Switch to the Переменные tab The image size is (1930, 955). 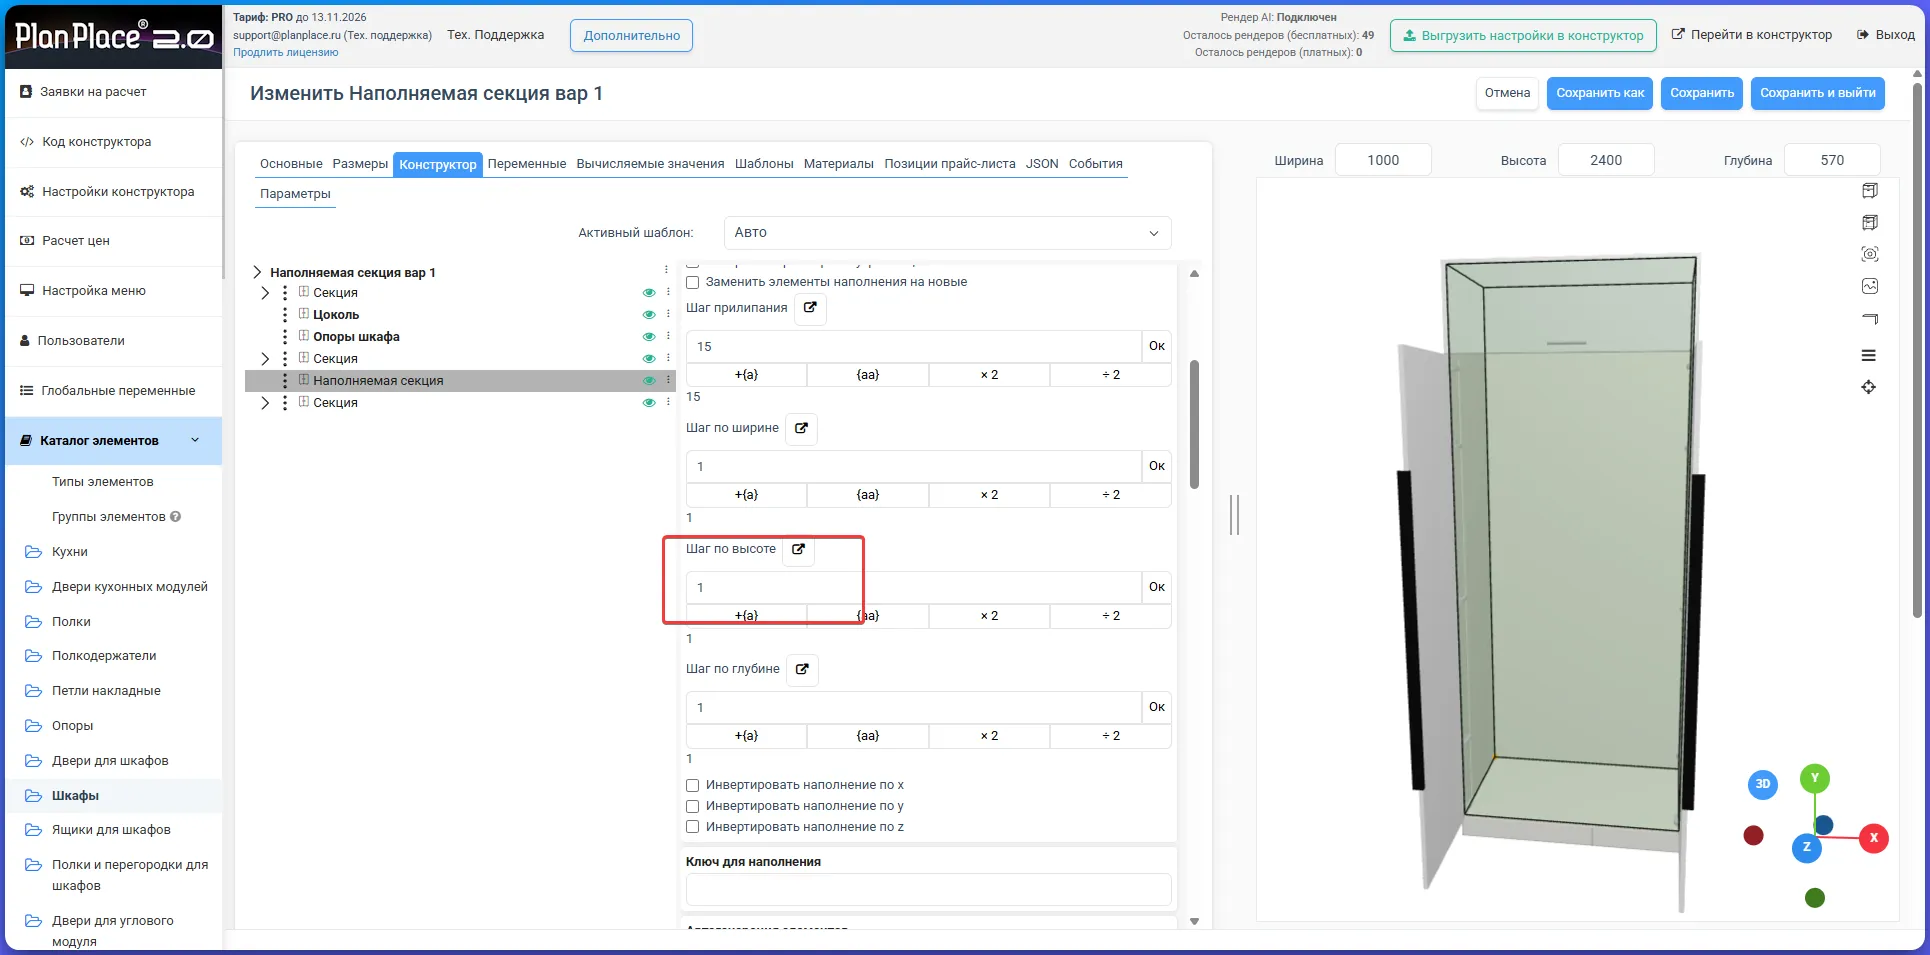(527, 164)
